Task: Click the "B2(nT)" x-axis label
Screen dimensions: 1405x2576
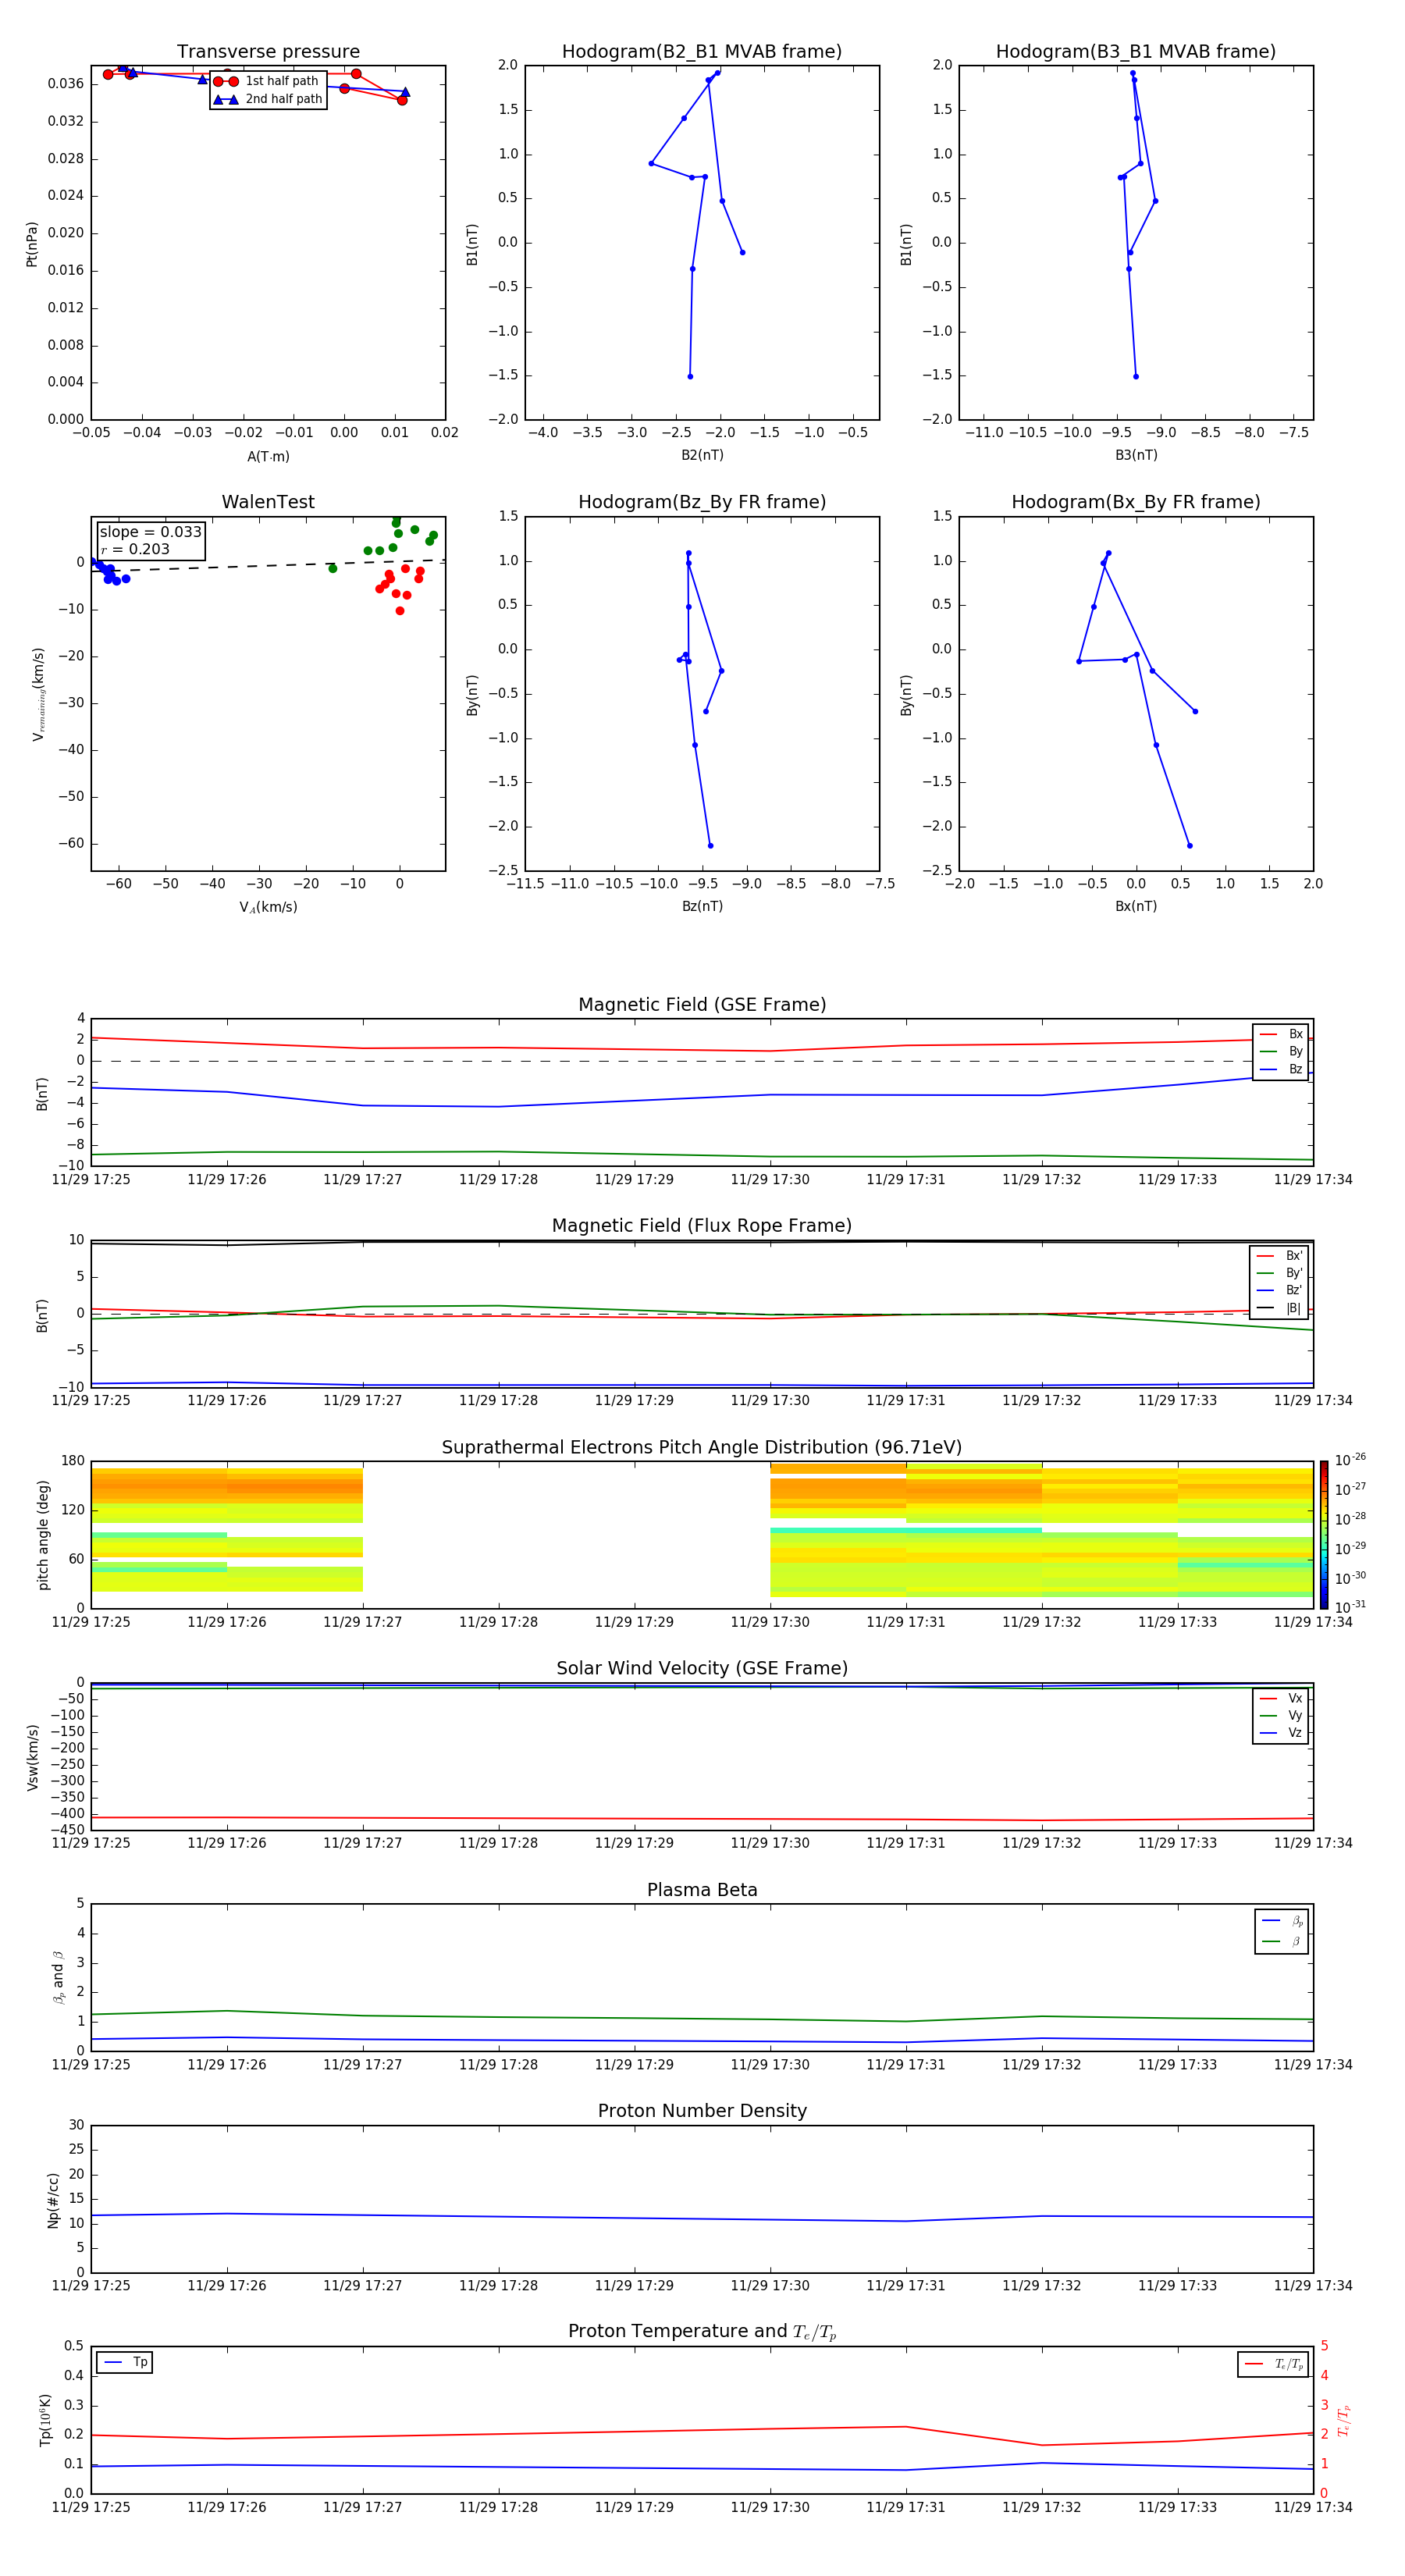Action: pos(702,455)
